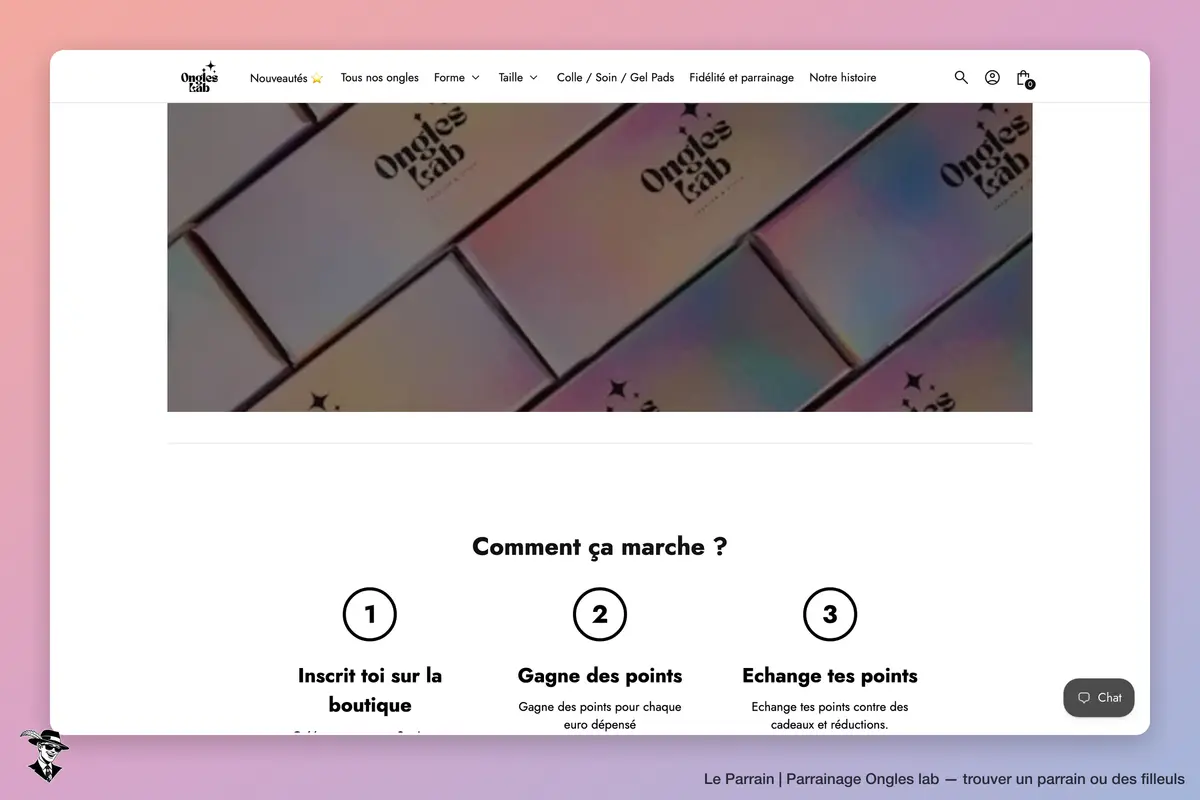Click step number 2 circle
This screenshot has width=1200, height=800.
coord(600,614)
